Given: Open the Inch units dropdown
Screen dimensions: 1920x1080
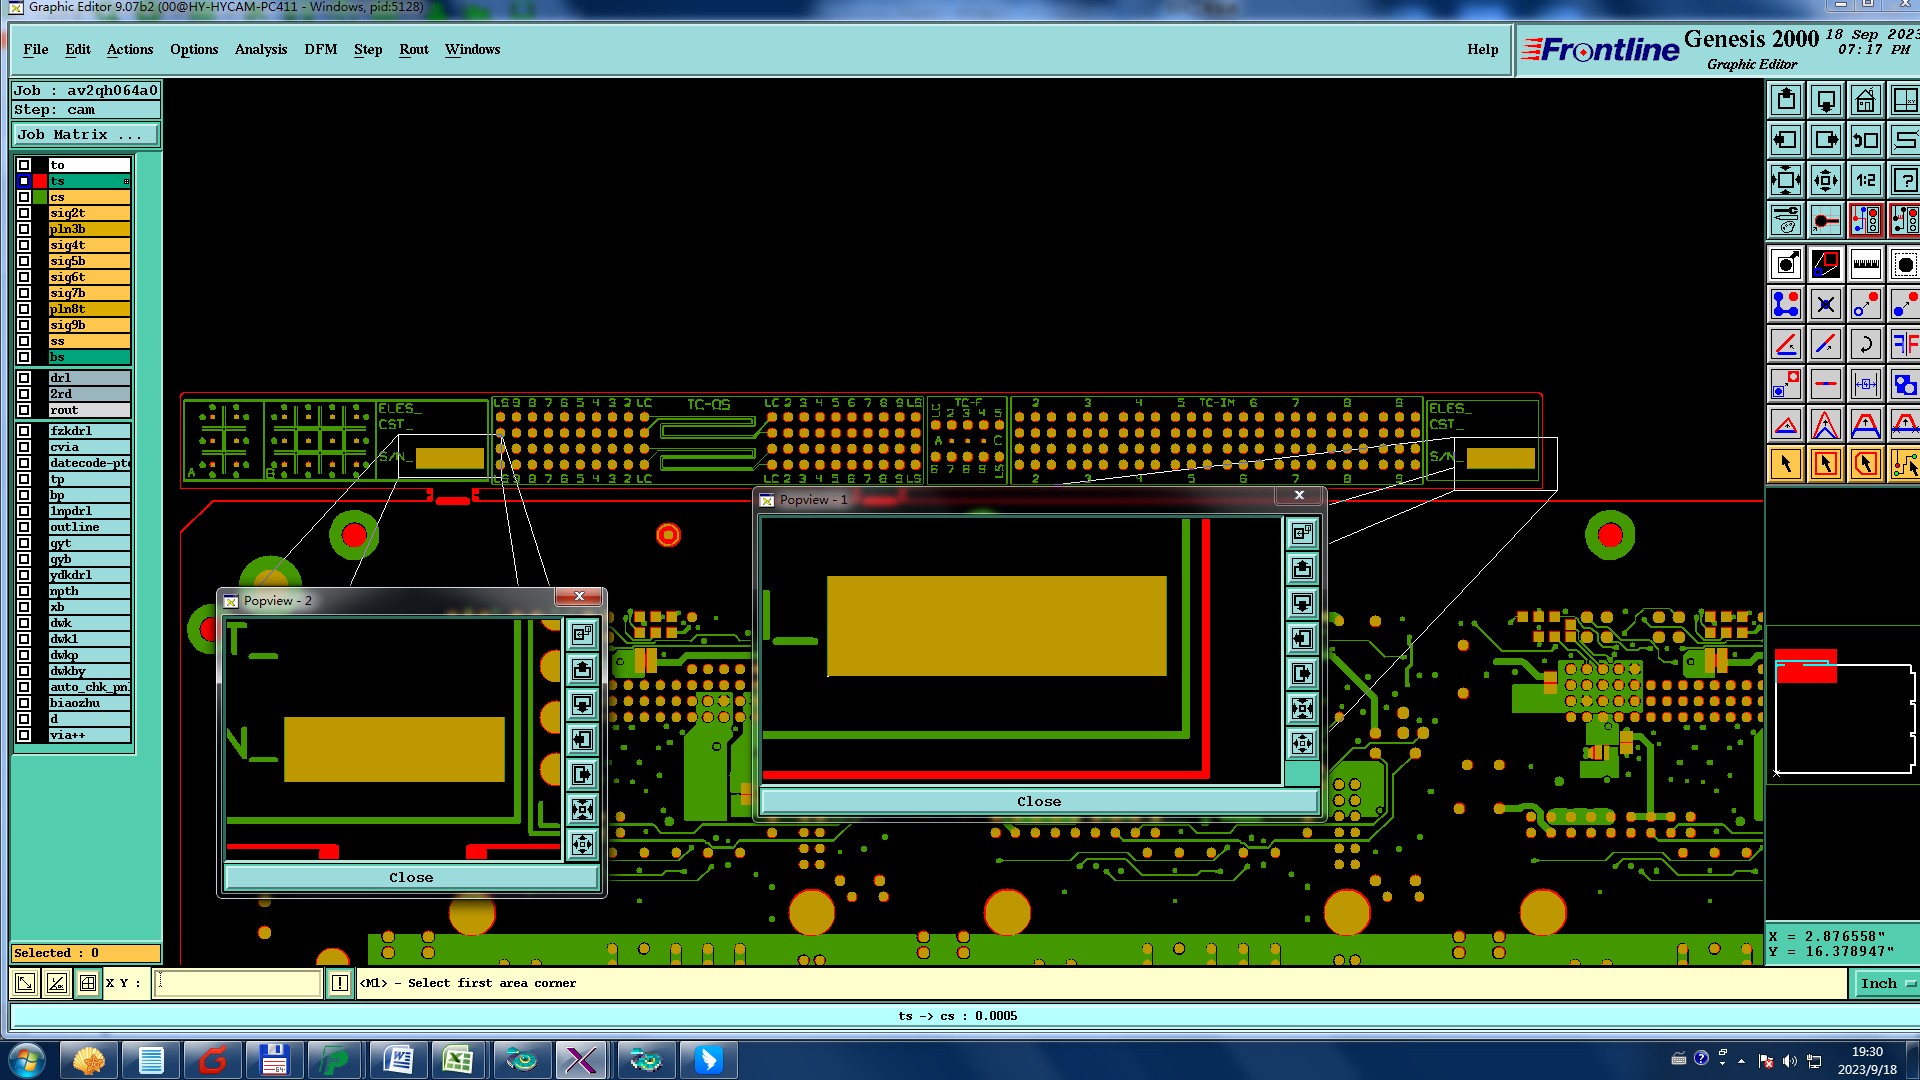Looking at the screenshot, I should click(x=1885, y=984).
